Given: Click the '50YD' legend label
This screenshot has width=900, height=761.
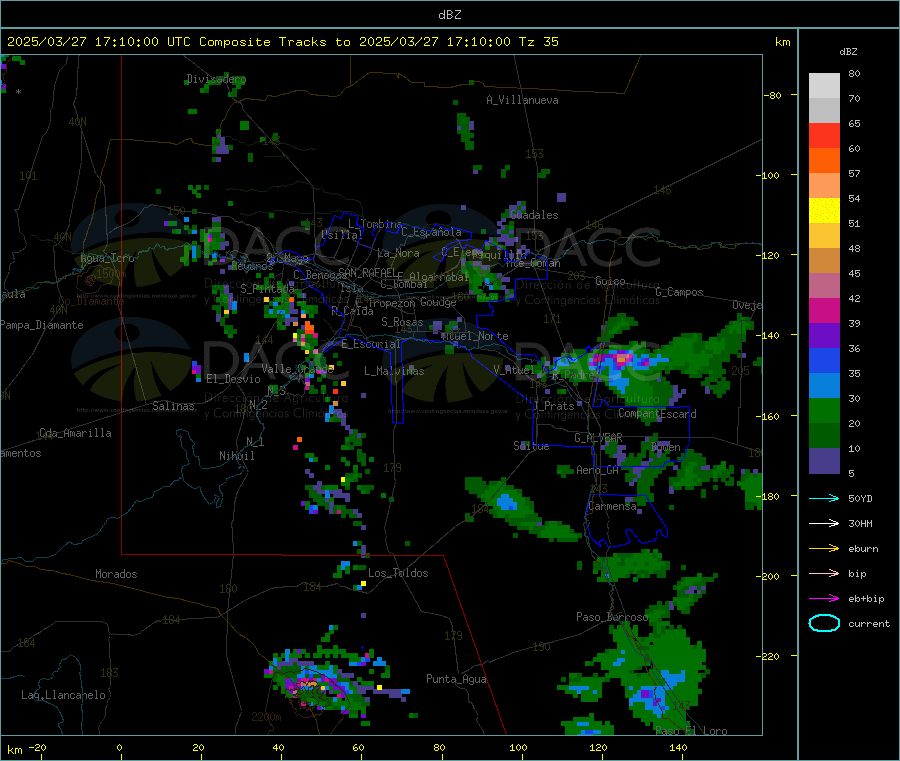Looking at the screenshot, I should (x=860, y=498).
